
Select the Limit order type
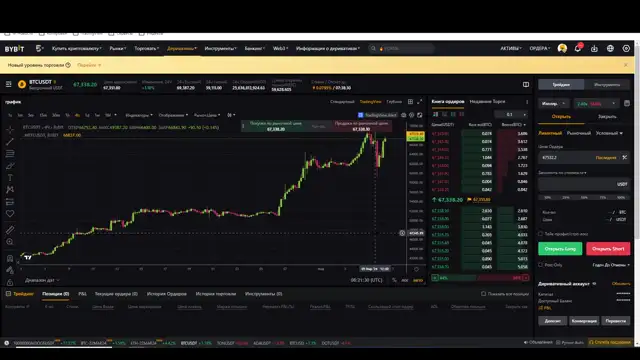550,133
